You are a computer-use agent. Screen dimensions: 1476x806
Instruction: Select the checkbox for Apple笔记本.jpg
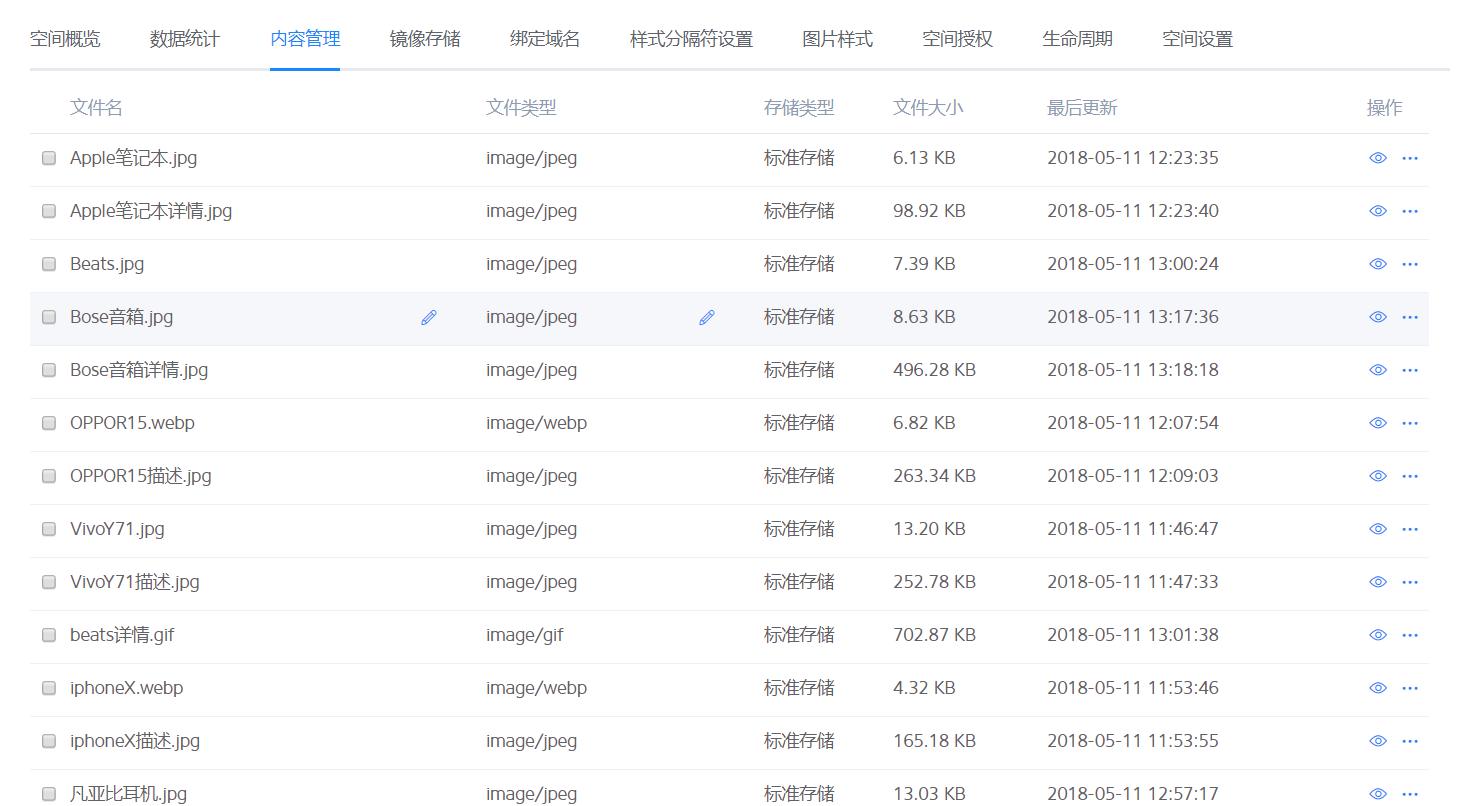49,158
